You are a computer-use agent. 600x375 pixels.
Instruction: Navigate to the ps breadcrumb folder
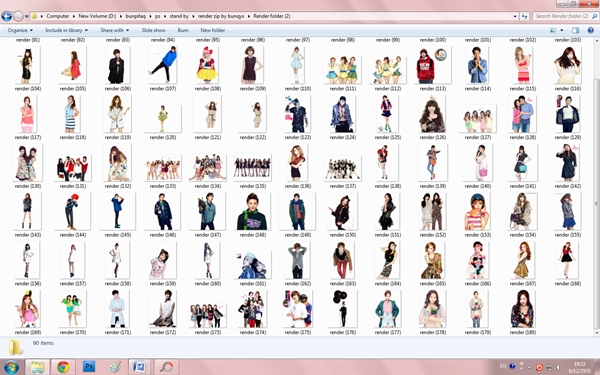[x=158, y=16]
